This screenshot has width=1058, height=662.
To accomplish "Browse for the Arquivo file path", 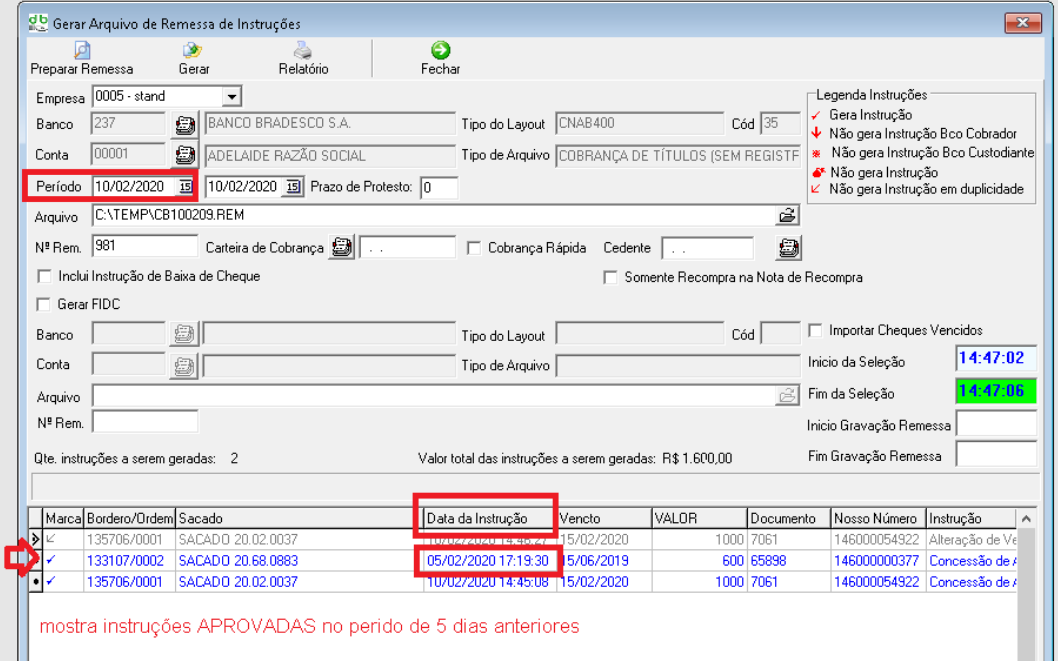I will tap(788, 216).
